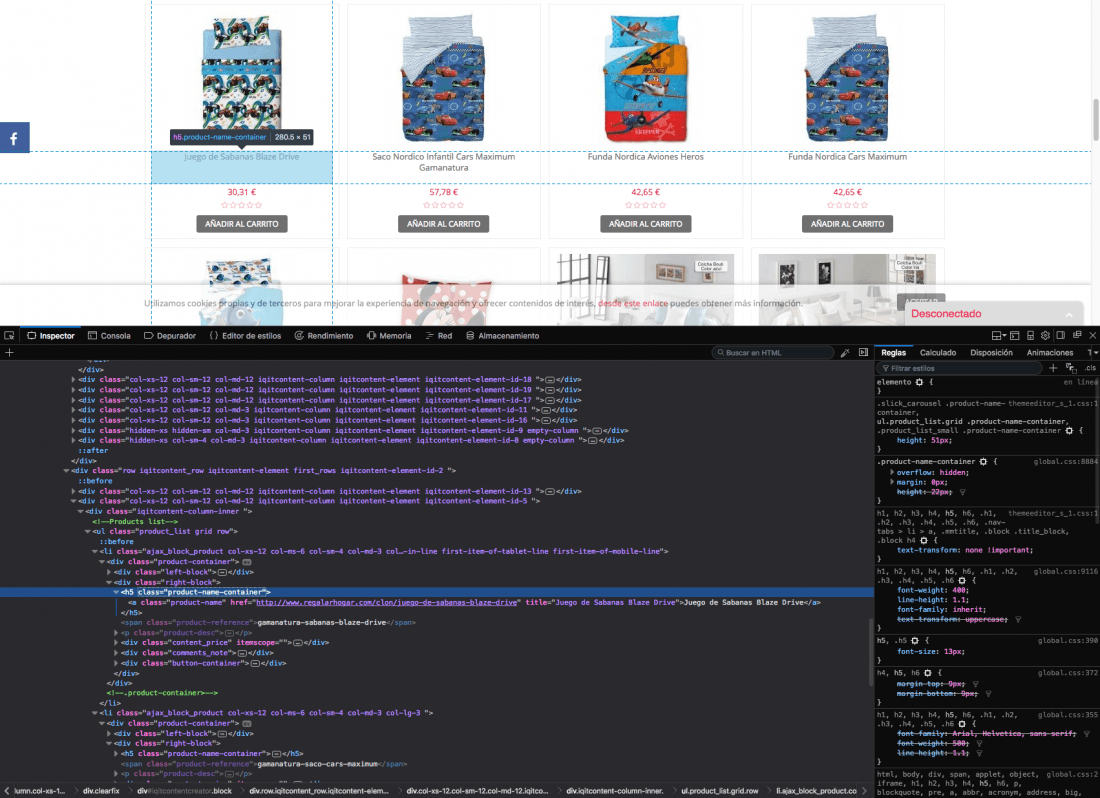The image size is (1100, 798).
Task: Click the Filtrar estilos filter field
Action: pos(959,368)
